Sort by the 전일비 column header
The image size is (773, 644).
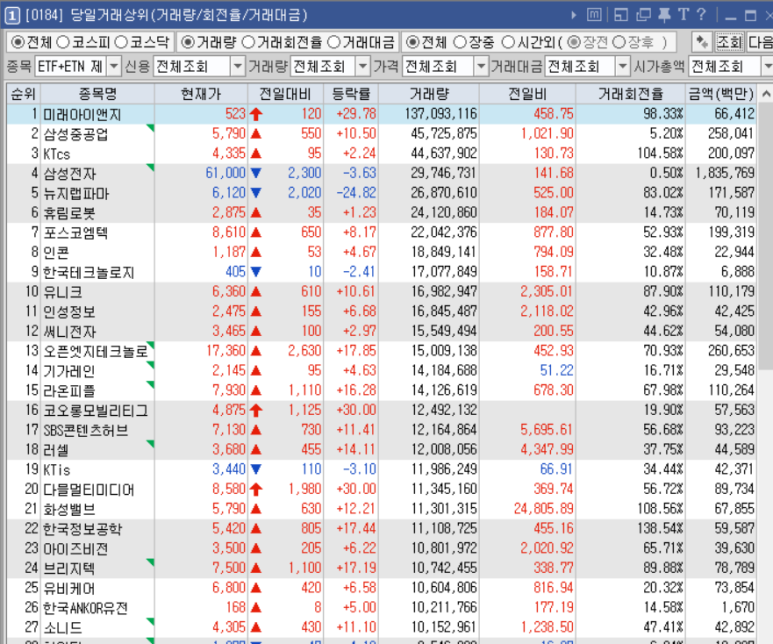coord(527,94)
